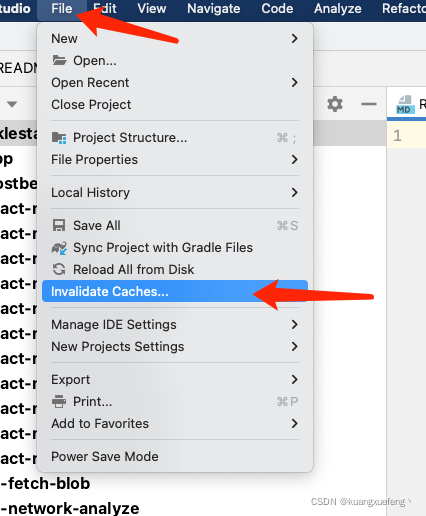426x516 pixels.
Task: Click the folder icon beside Open...
Action: (59, 60)
